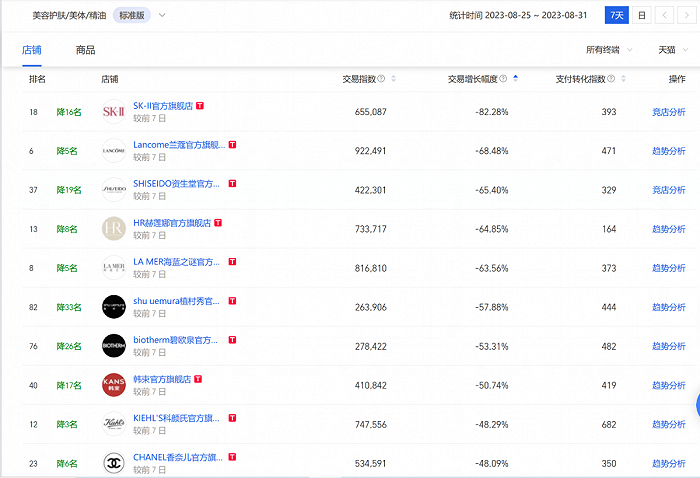Screen dimensions: 700x478
Task: Open the Lancome兰蔻官方旗舰店 store link
Action: (179, 145)
